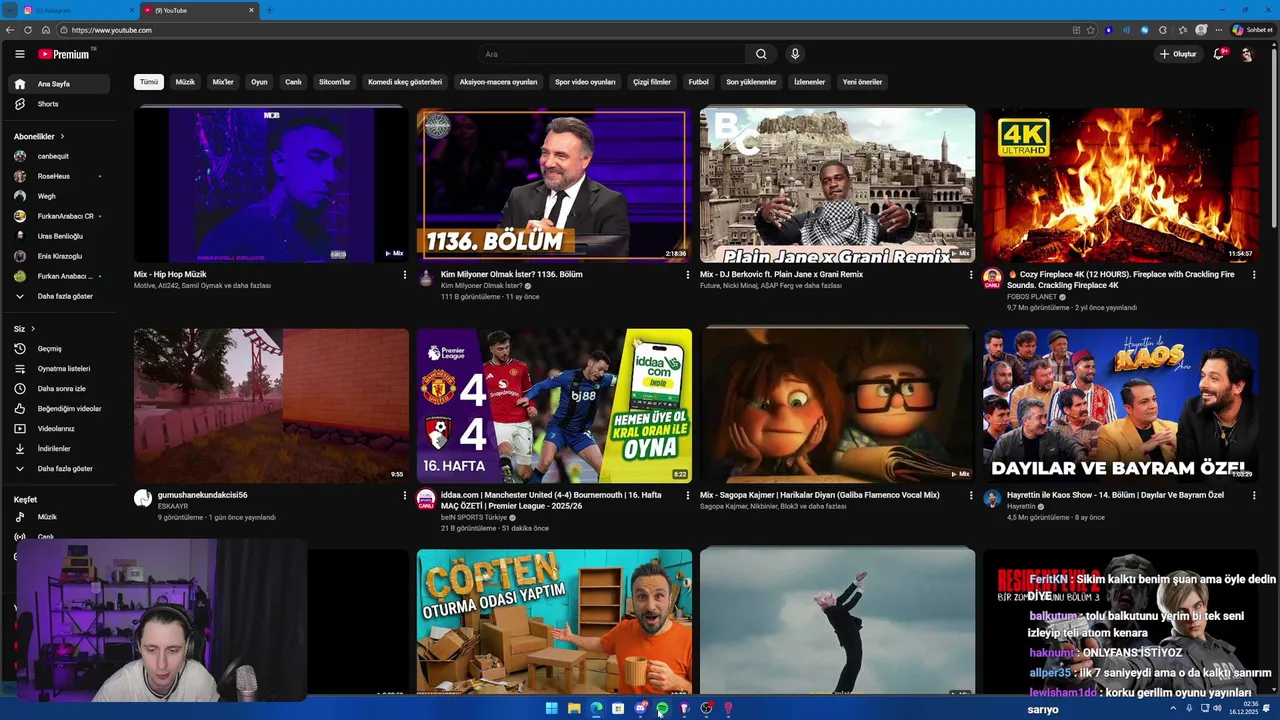Click the browser back arrow
Image resolution: width=1280 pixels, height=720 pixels.
(x=10, y=30)
